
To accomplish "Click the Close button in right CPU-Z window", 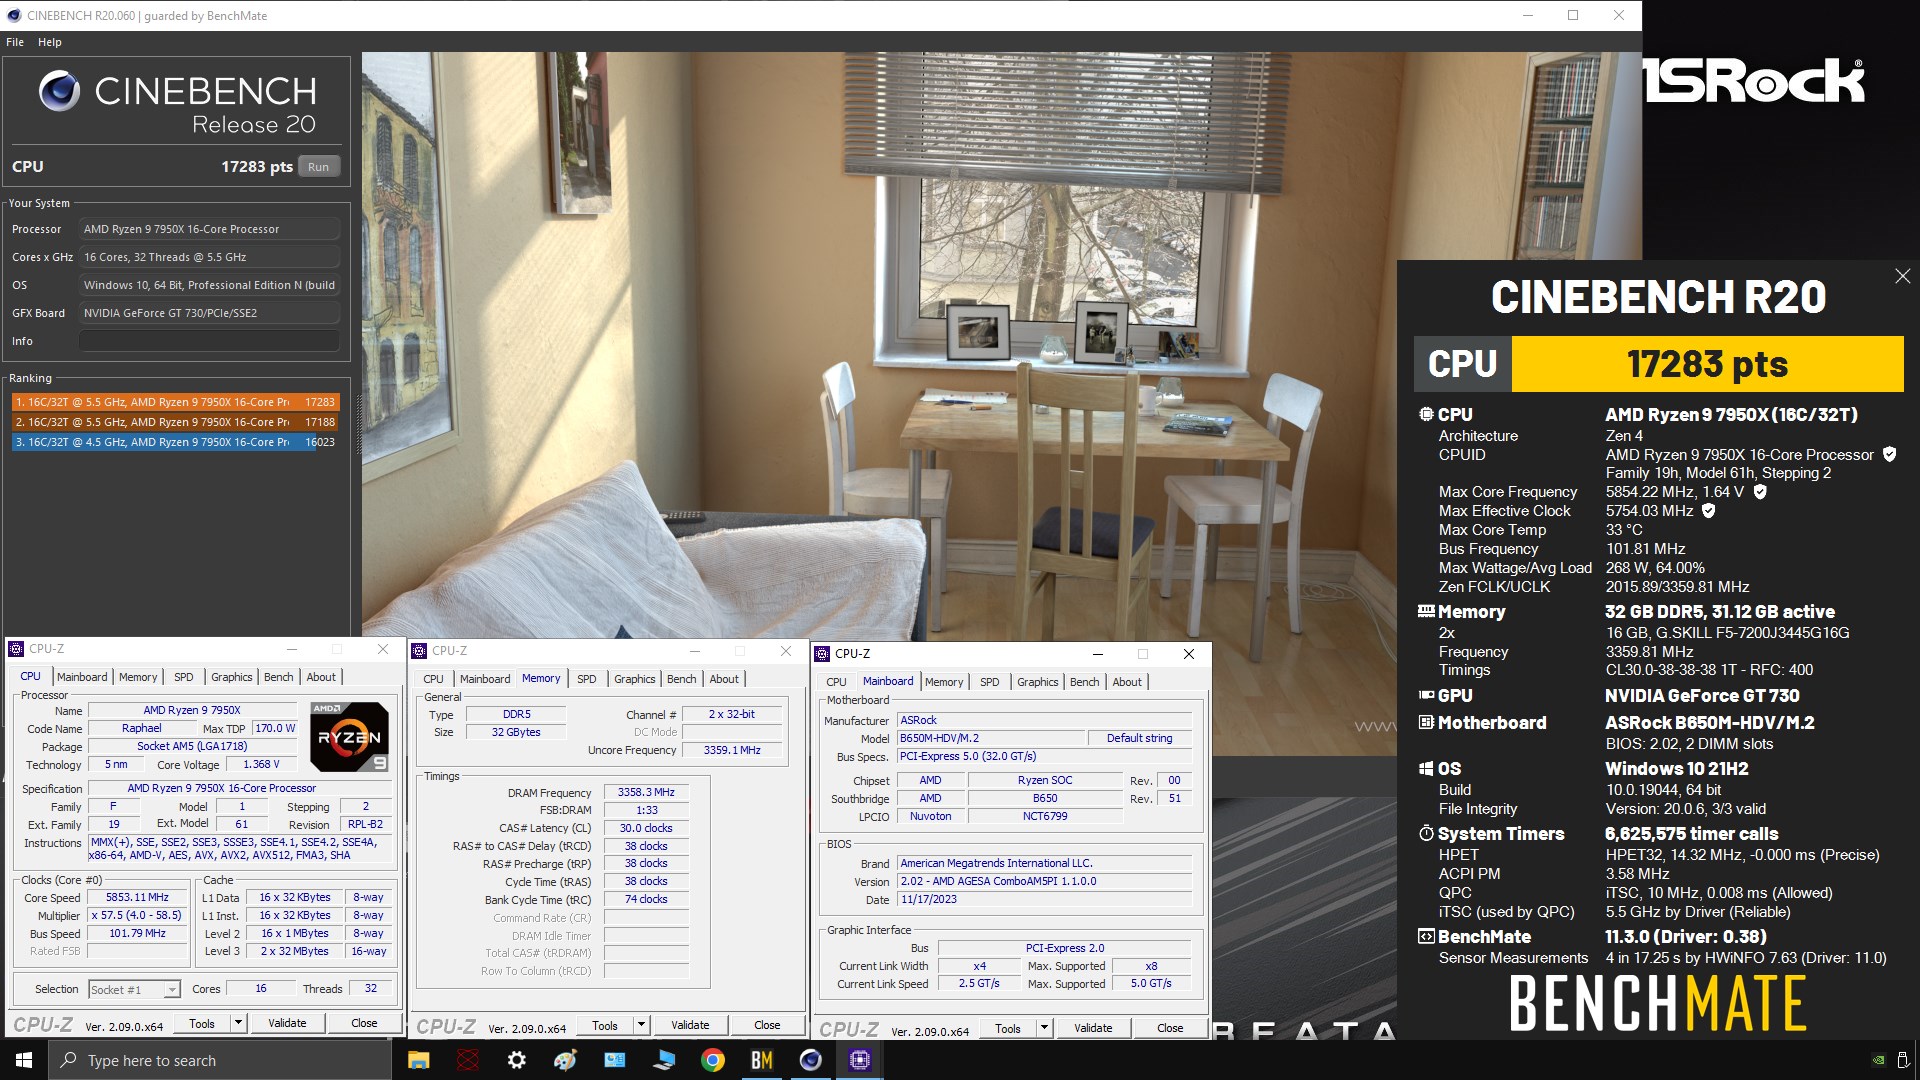I will point(1170,1028).
